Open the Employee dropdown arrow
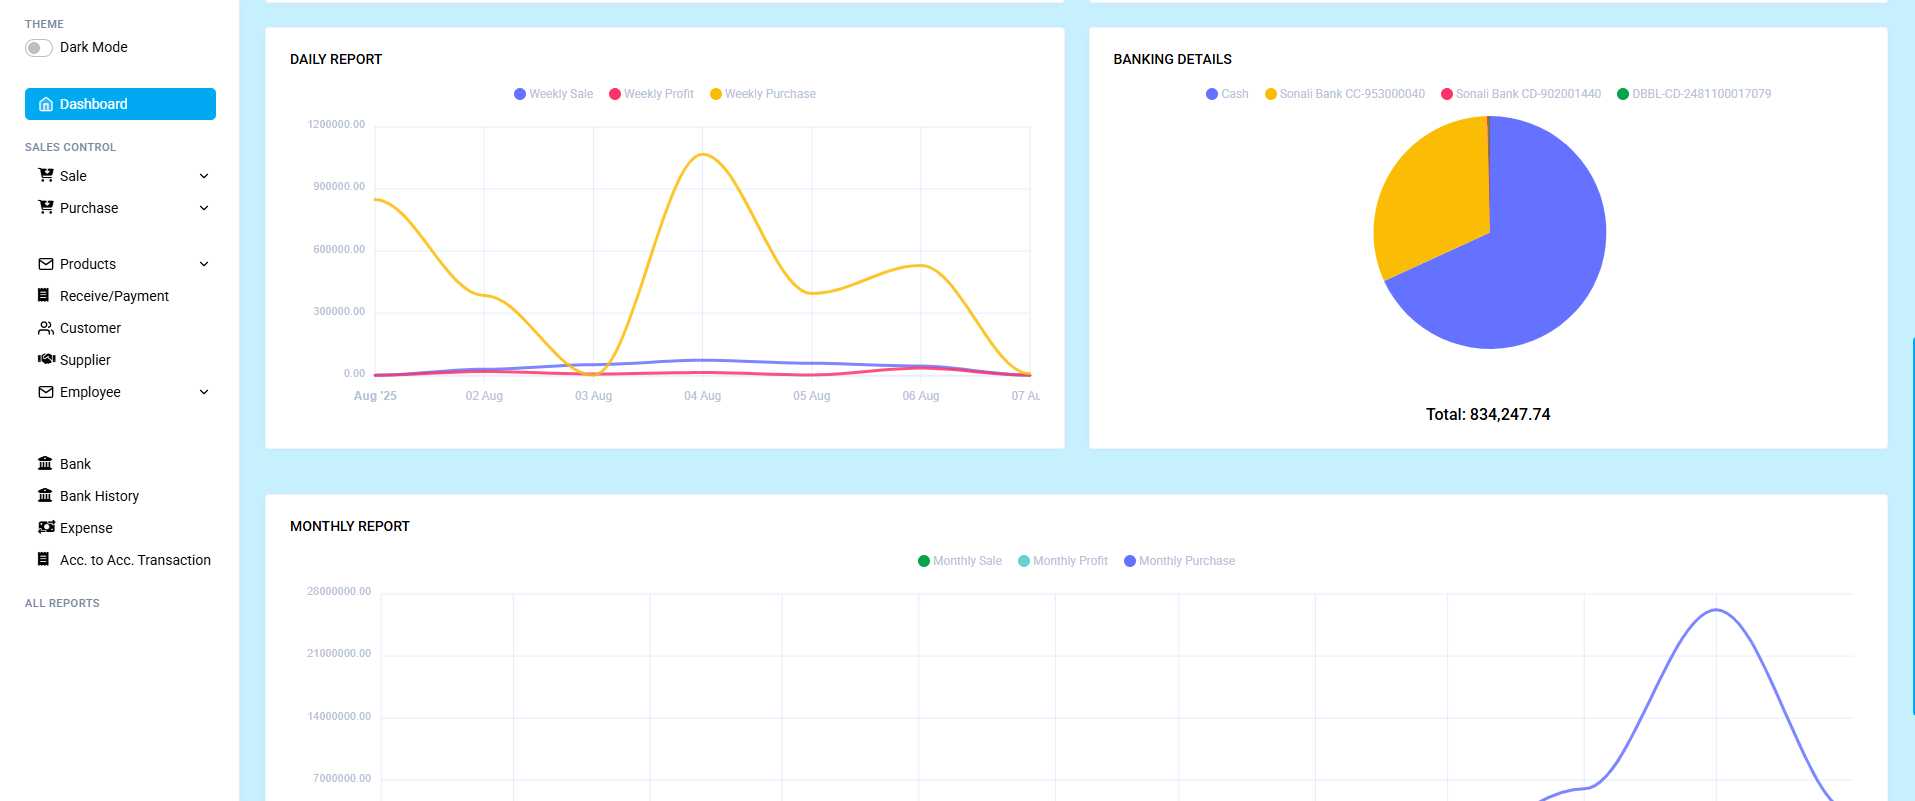This screenshot has height=801, width=1915. tap(204, 392)
